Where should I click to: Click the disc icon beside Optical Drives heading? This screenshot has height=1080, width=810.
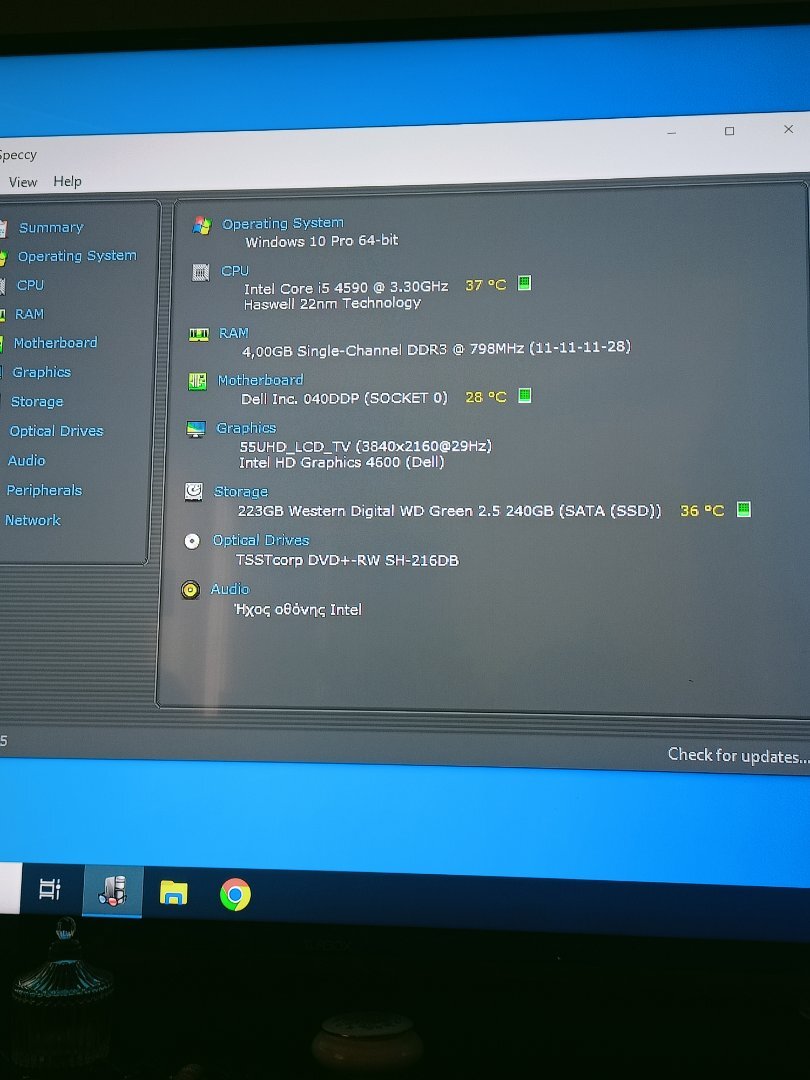[192, 541]
